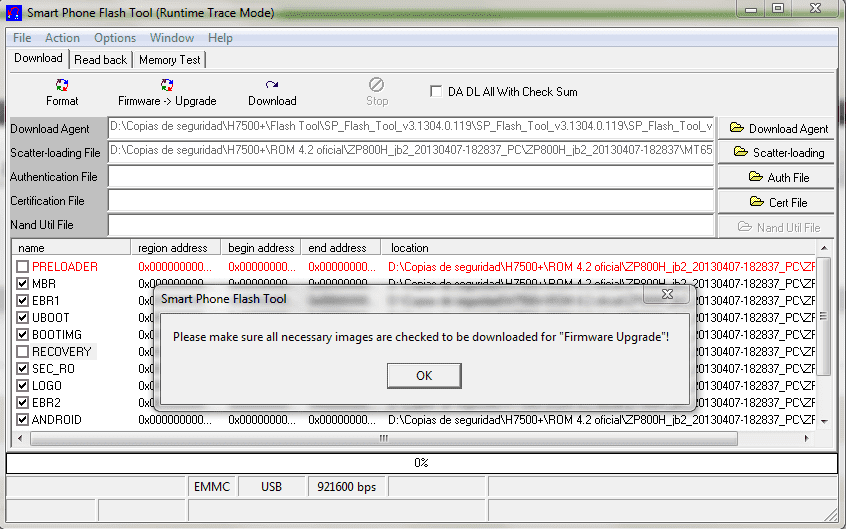The width and height of the screenshot is (846, 529).
Task: Select the ANDROID row end address cell
Action: [x=342, y=419]
